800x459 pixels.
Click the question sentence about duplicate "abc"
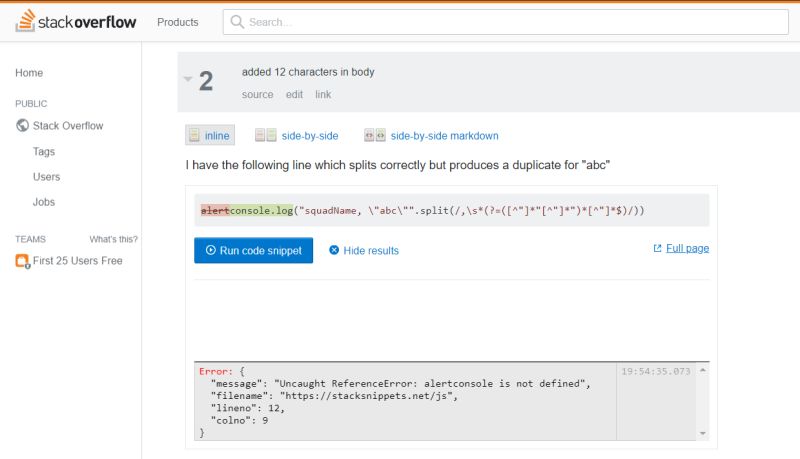[397, 165]
